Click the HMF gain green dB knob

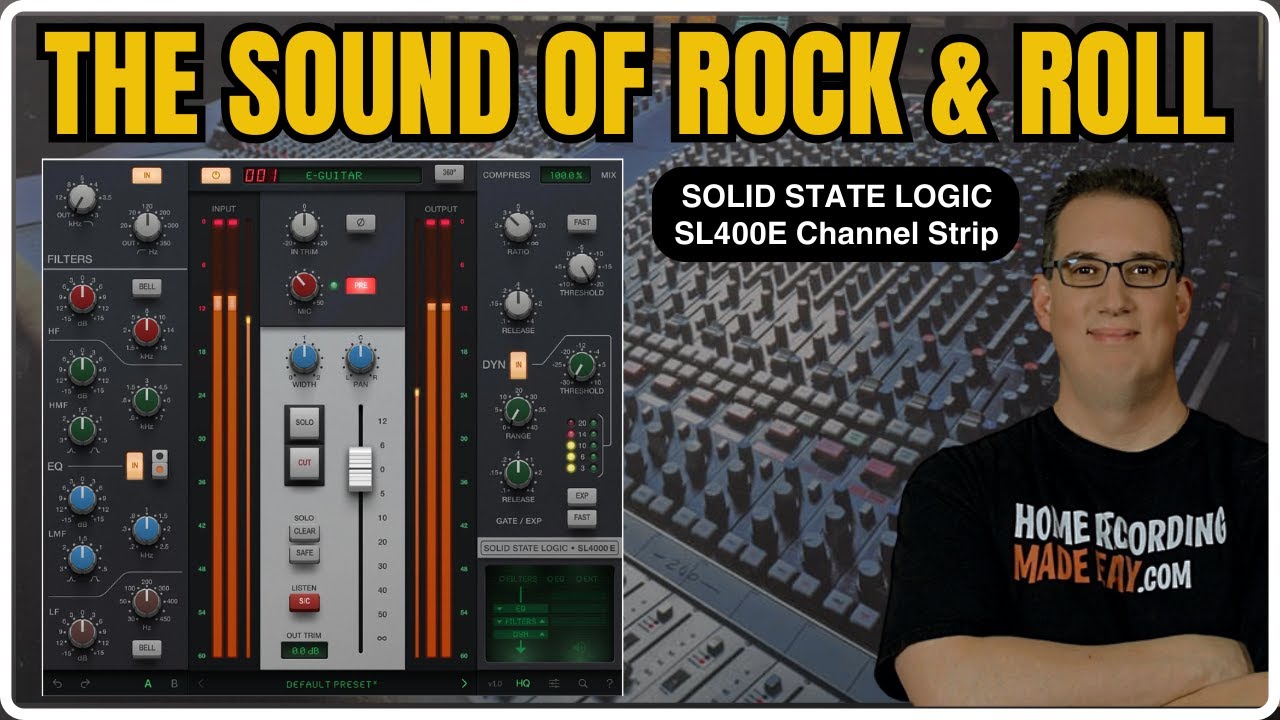[83, 371]
